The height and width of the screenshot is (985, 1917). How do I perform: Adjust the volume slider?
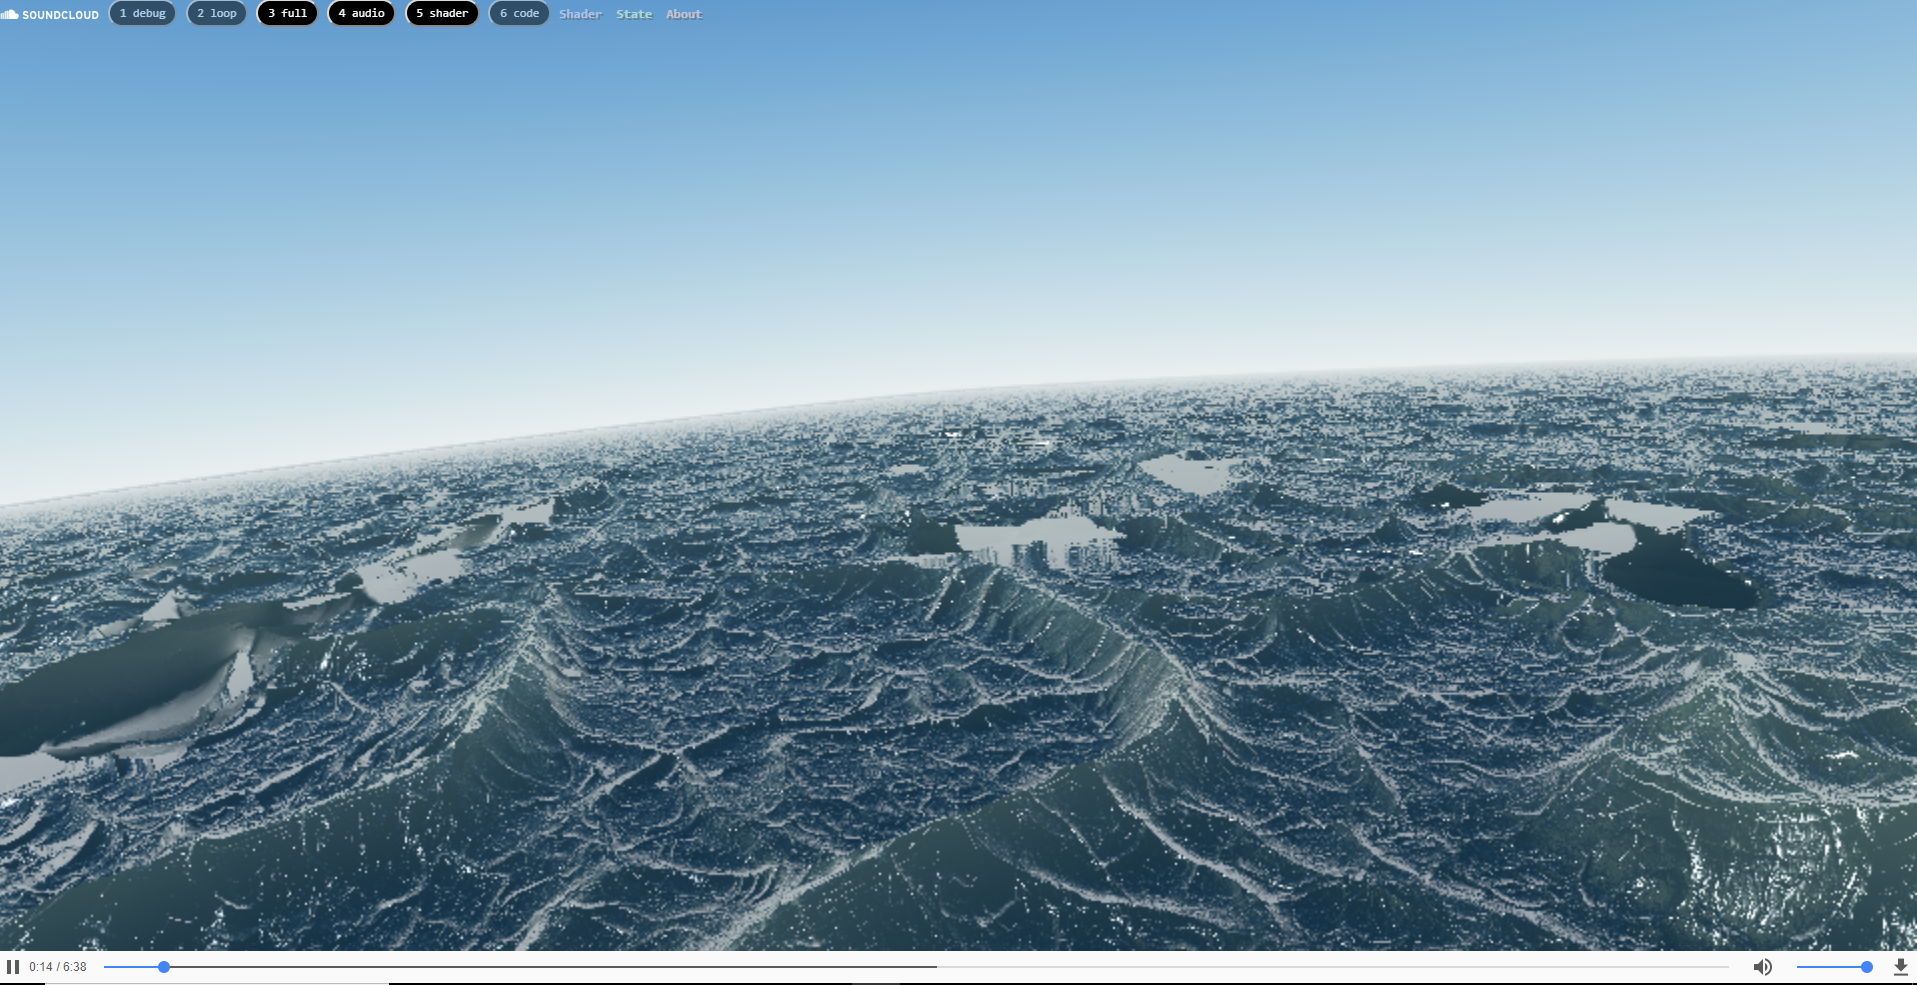1834,967
